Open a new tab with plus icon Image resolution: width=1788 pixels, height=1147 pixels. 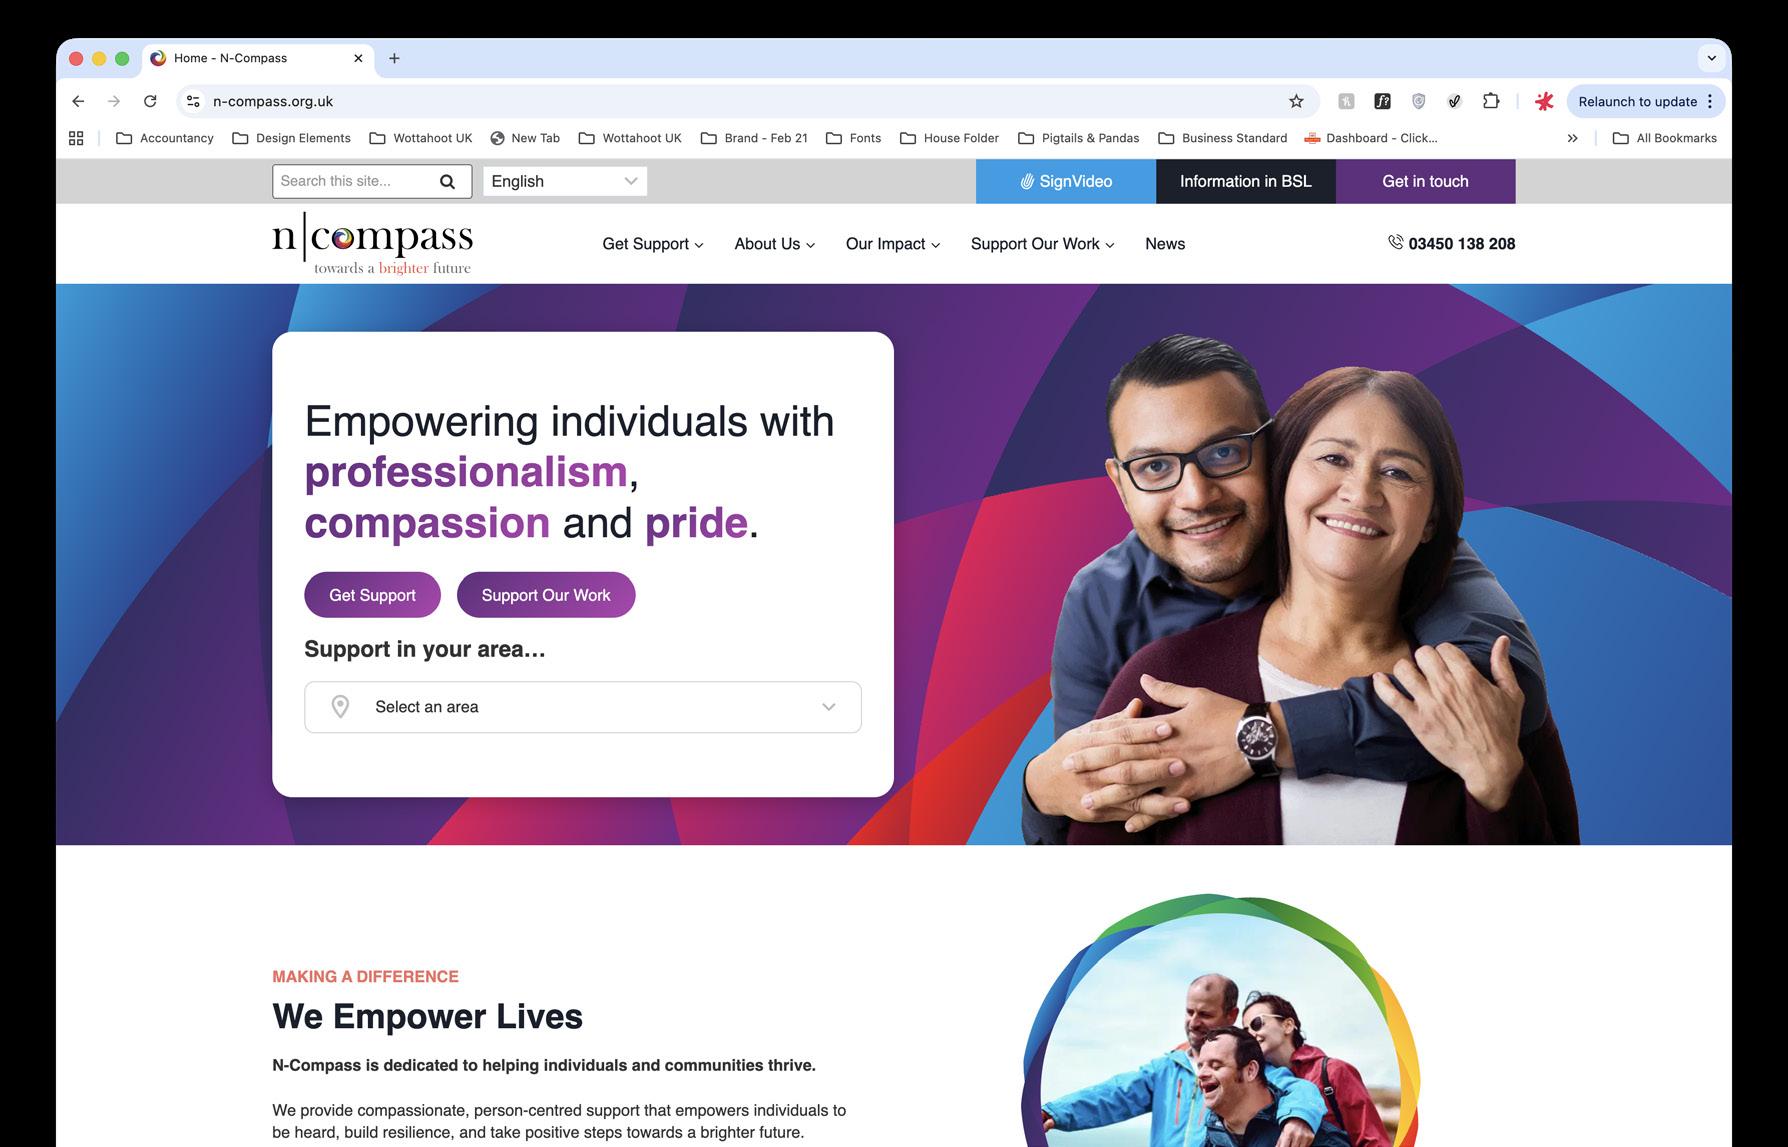[x=394, y=58]
